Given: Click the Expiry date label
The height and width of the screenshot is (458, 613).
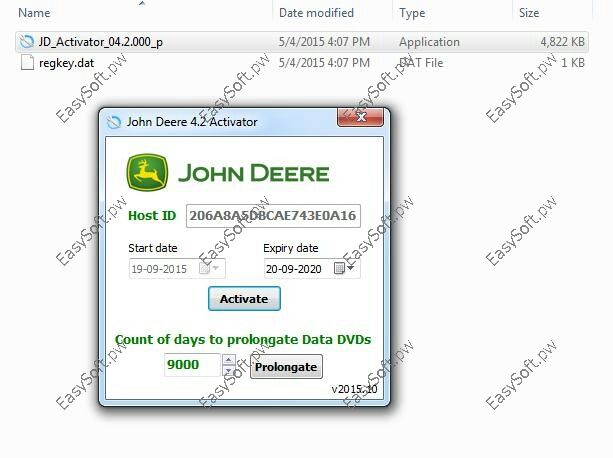Looking at the screenshot, I should coord(290,248).
